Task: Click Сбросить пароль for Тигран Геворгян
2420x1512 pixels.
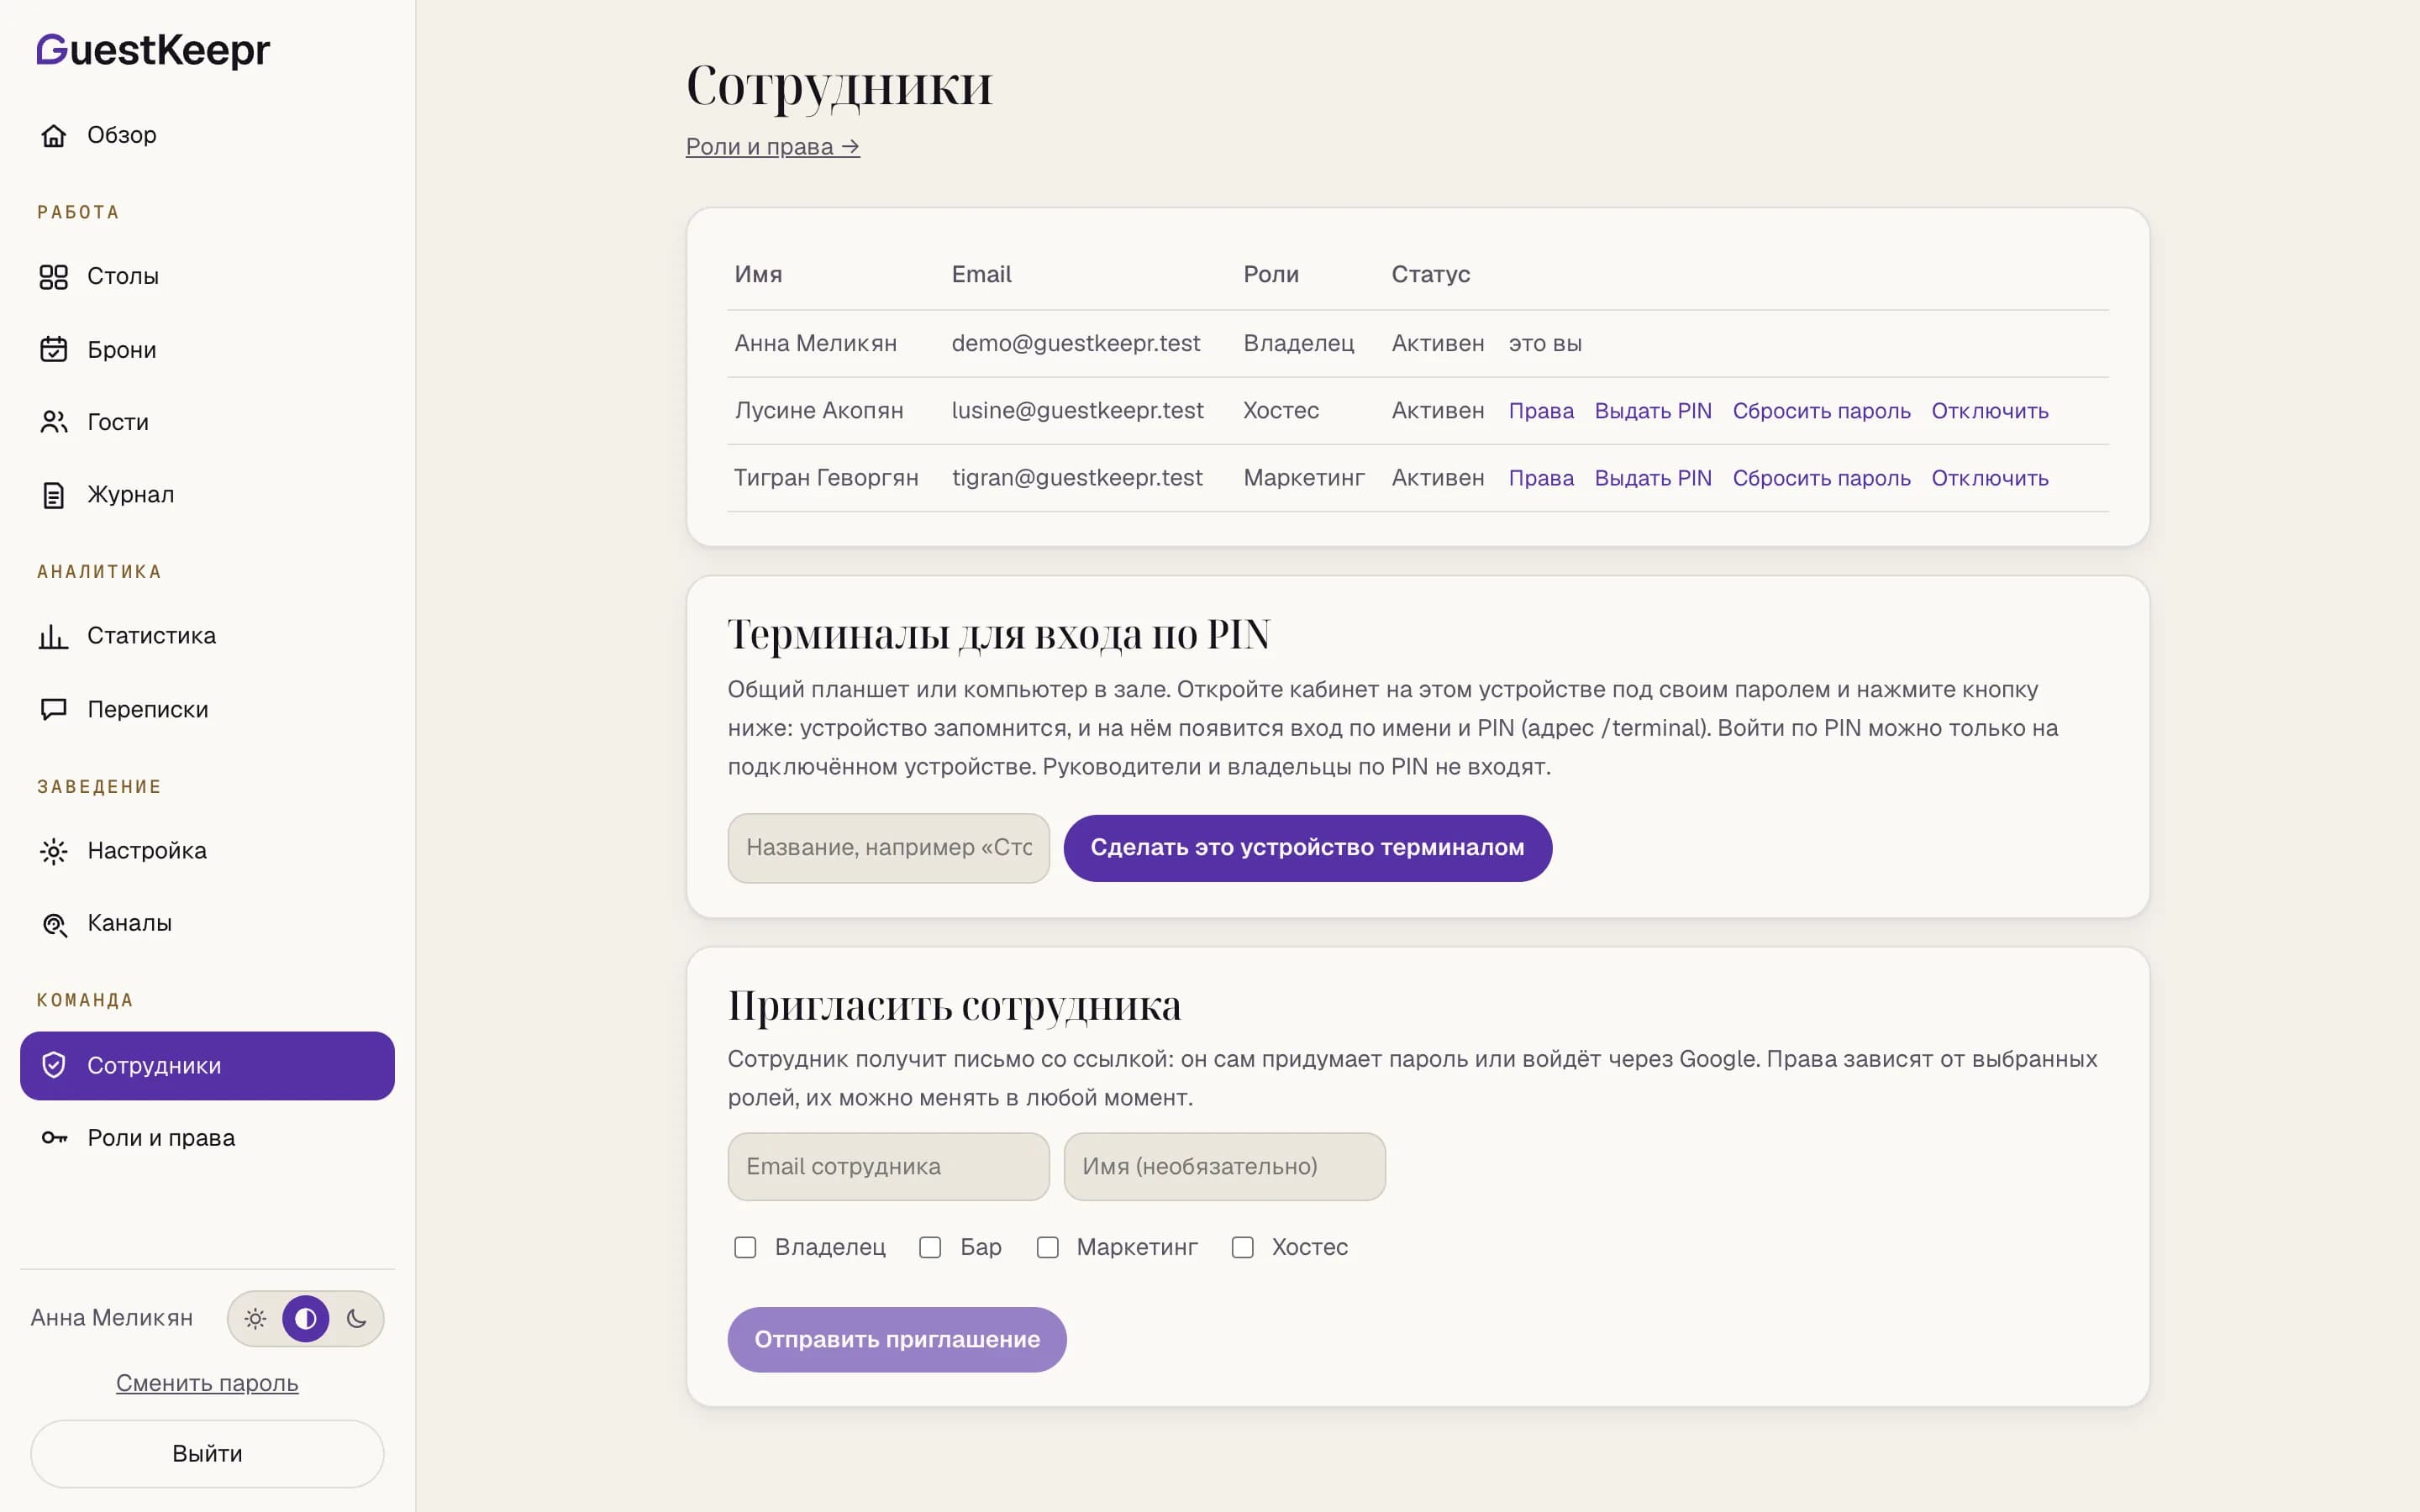Action: [x=1821, y=478]
